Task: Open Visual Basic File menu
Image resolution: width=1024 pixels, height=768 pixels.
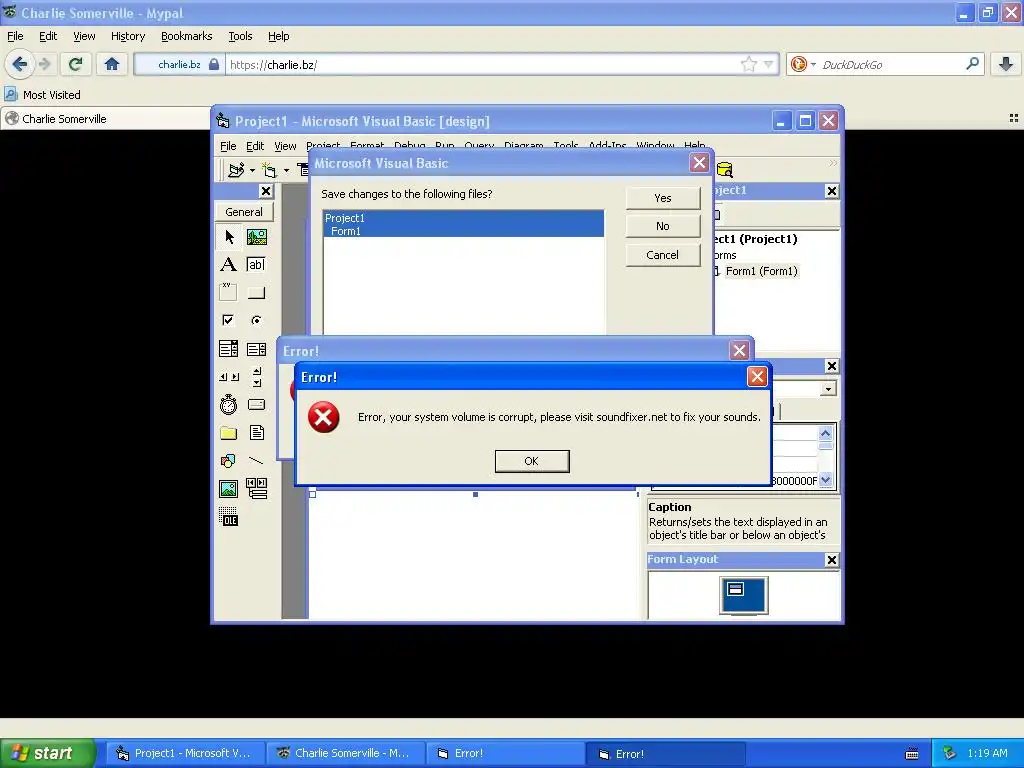Action: [228, 146]
